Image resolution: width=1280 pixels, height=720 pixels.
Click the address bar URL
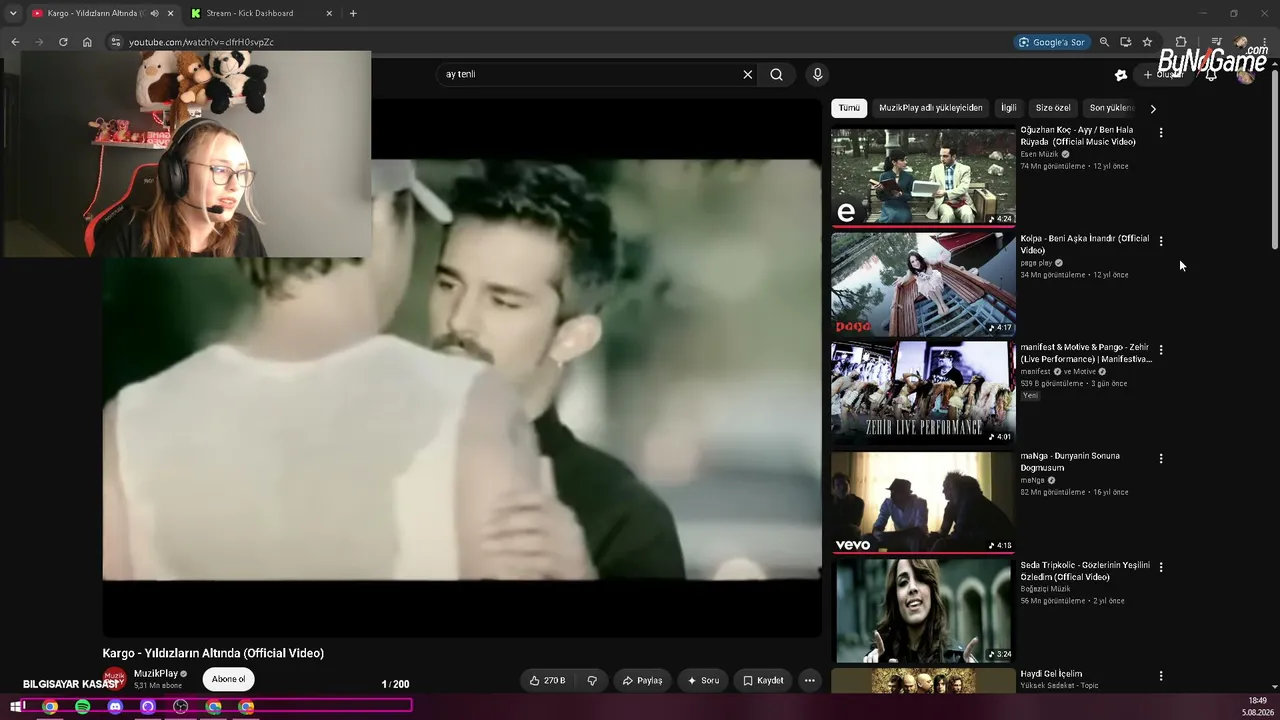(201, 42)
